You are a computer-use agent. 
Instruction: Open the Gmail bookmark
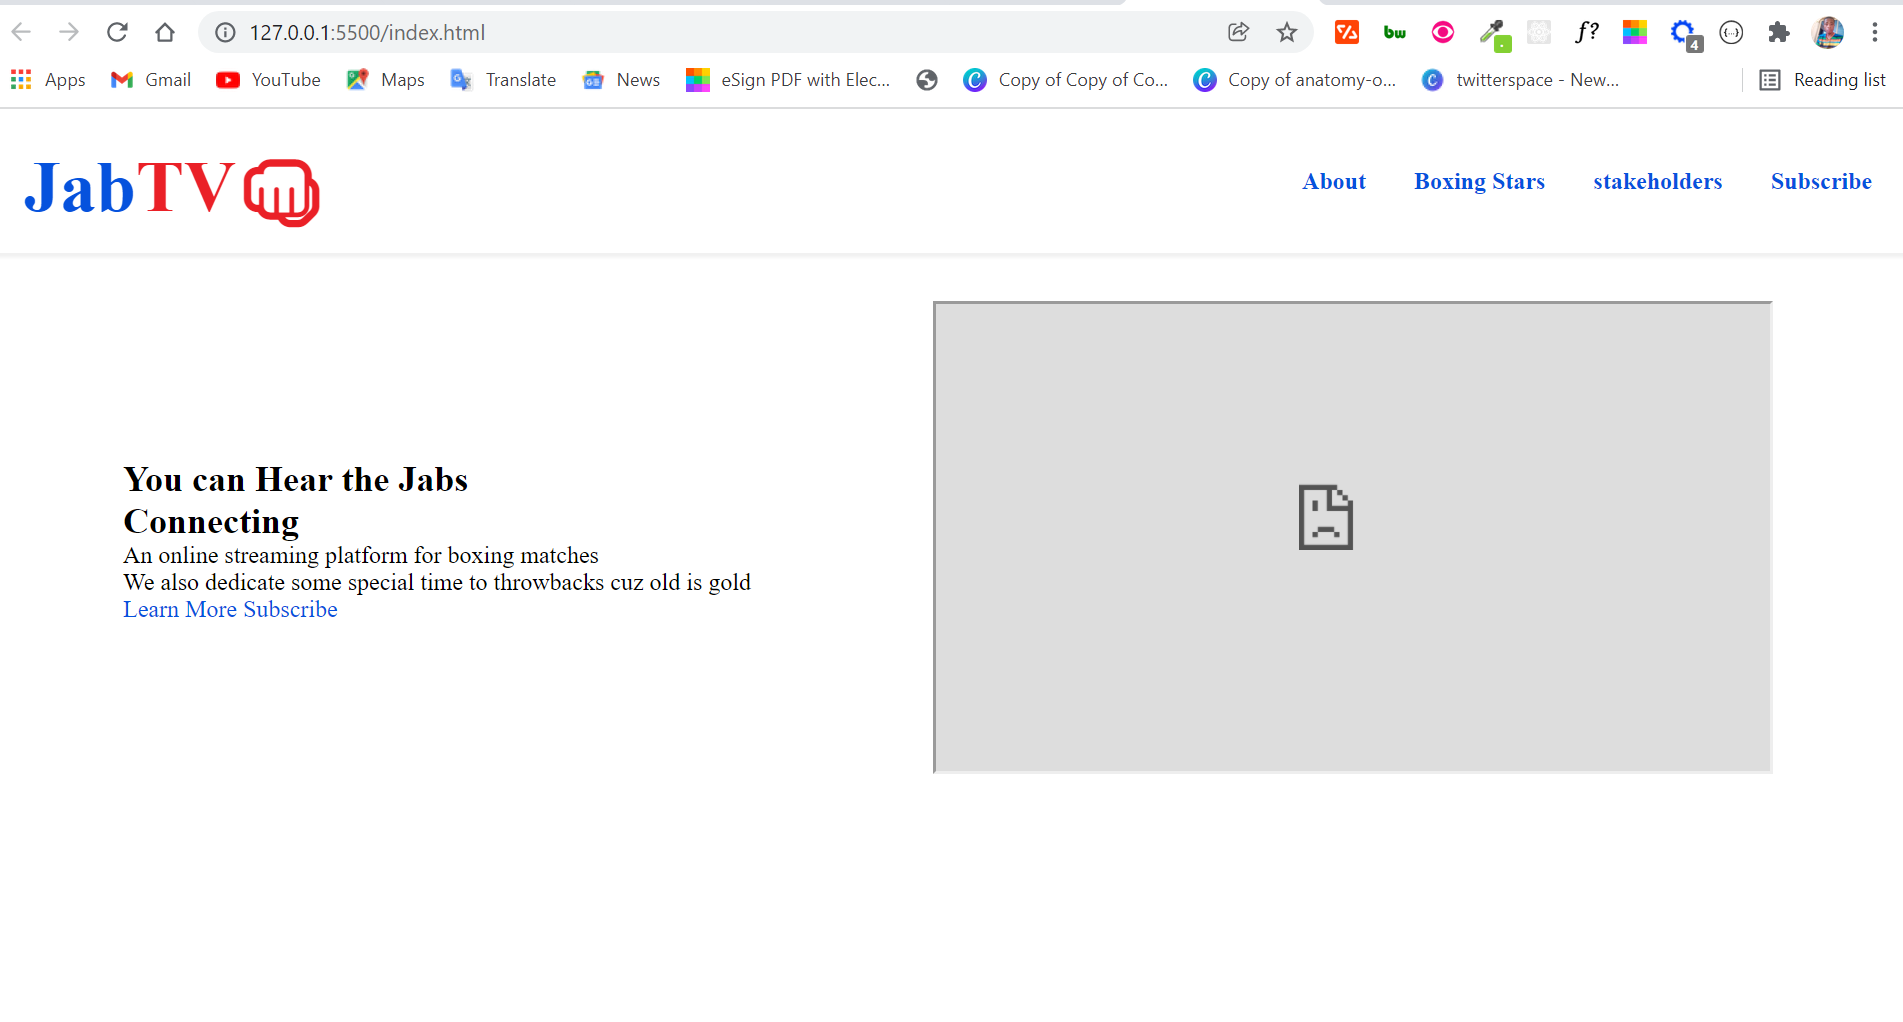(x=151, y=80)
